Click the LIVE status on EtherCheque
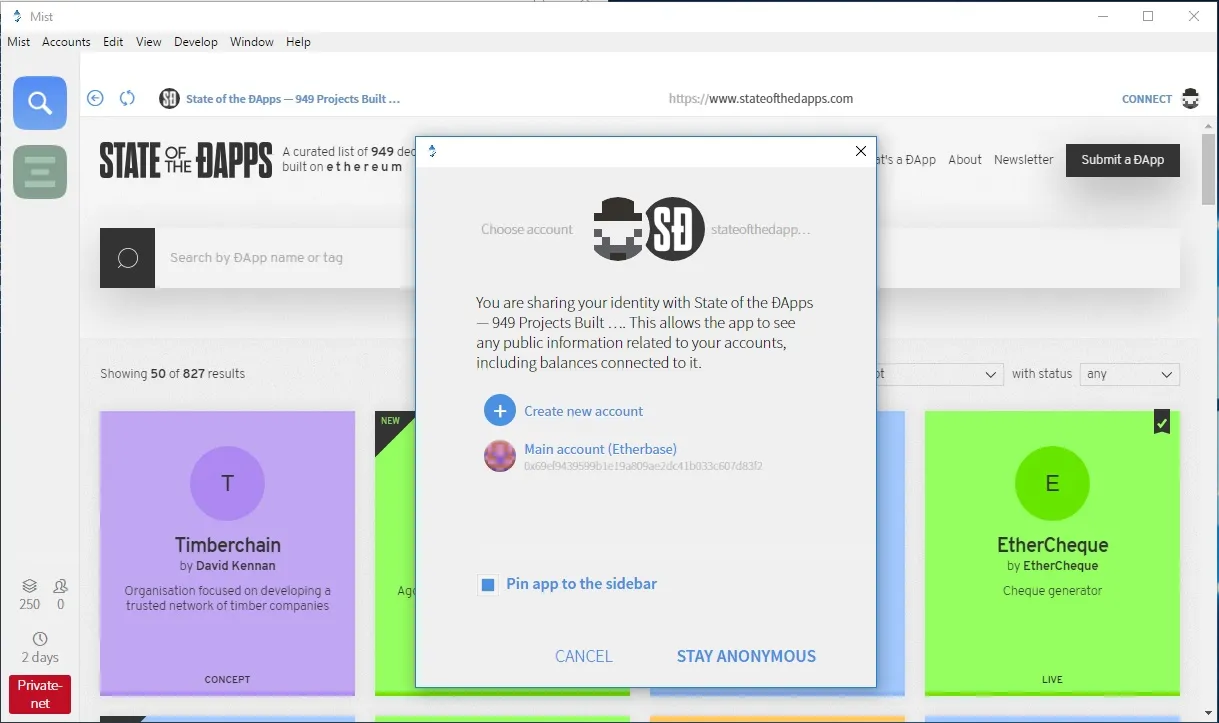This screenshot has width=1219, height=723. (x=1052, y=680)
